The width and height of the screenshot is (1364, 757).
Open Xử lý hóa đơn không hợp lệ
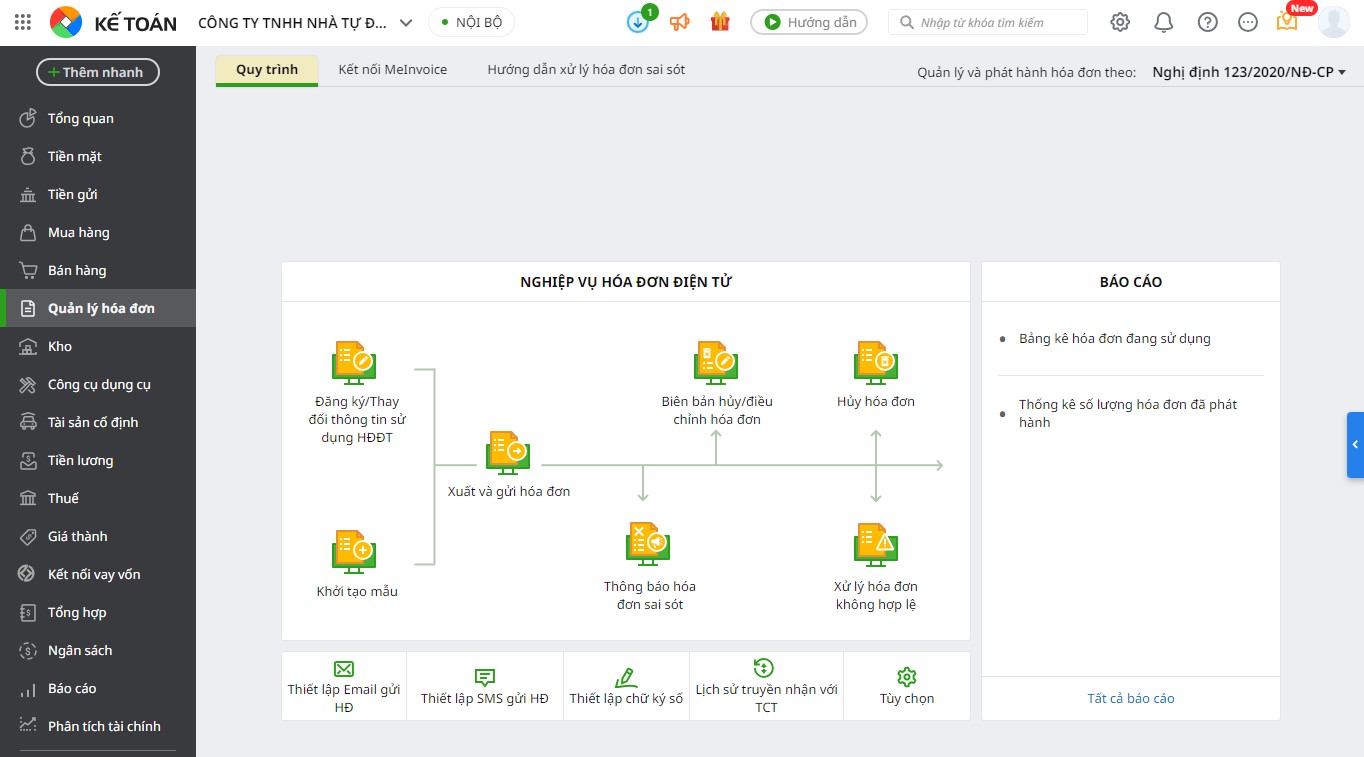[876, 566]
